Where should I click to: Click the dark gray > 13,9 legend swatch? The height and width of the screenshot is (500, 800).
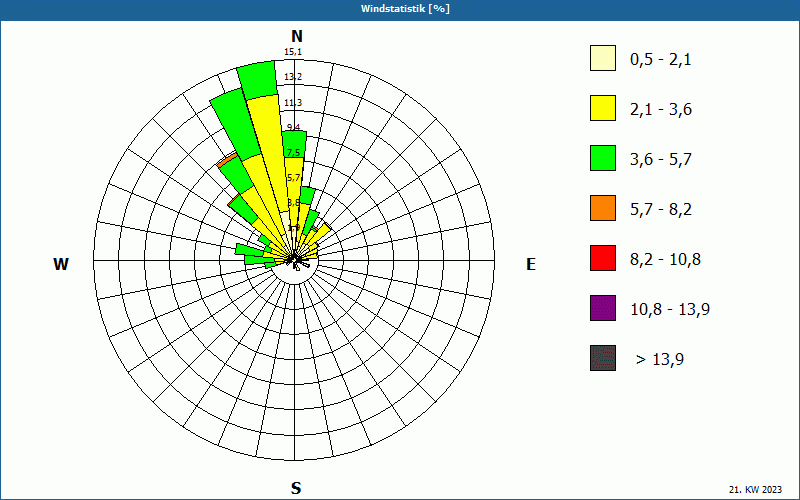[603, 358]
